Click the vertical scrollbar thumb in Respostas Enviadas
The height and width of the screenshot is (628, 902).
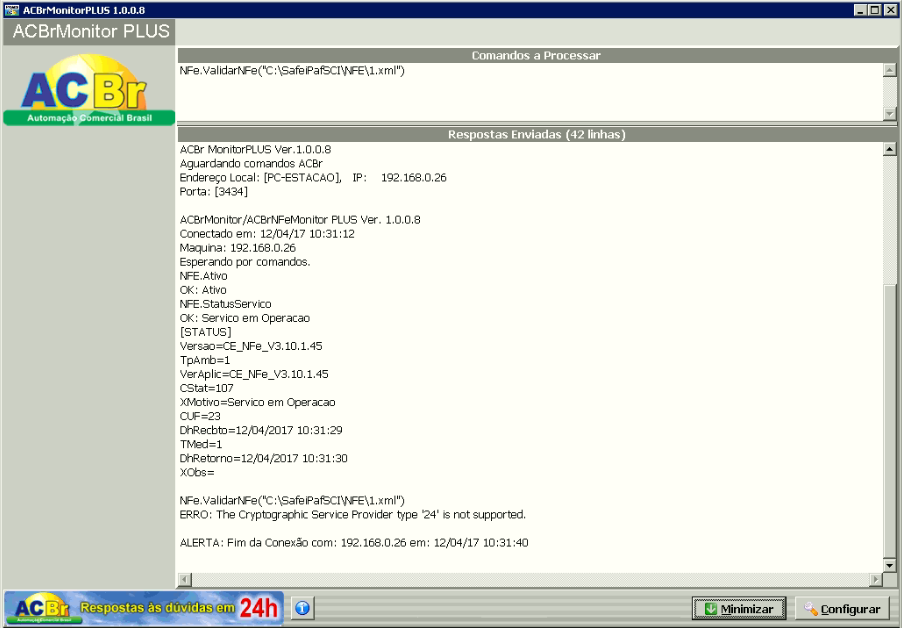(x=889, y=421)
